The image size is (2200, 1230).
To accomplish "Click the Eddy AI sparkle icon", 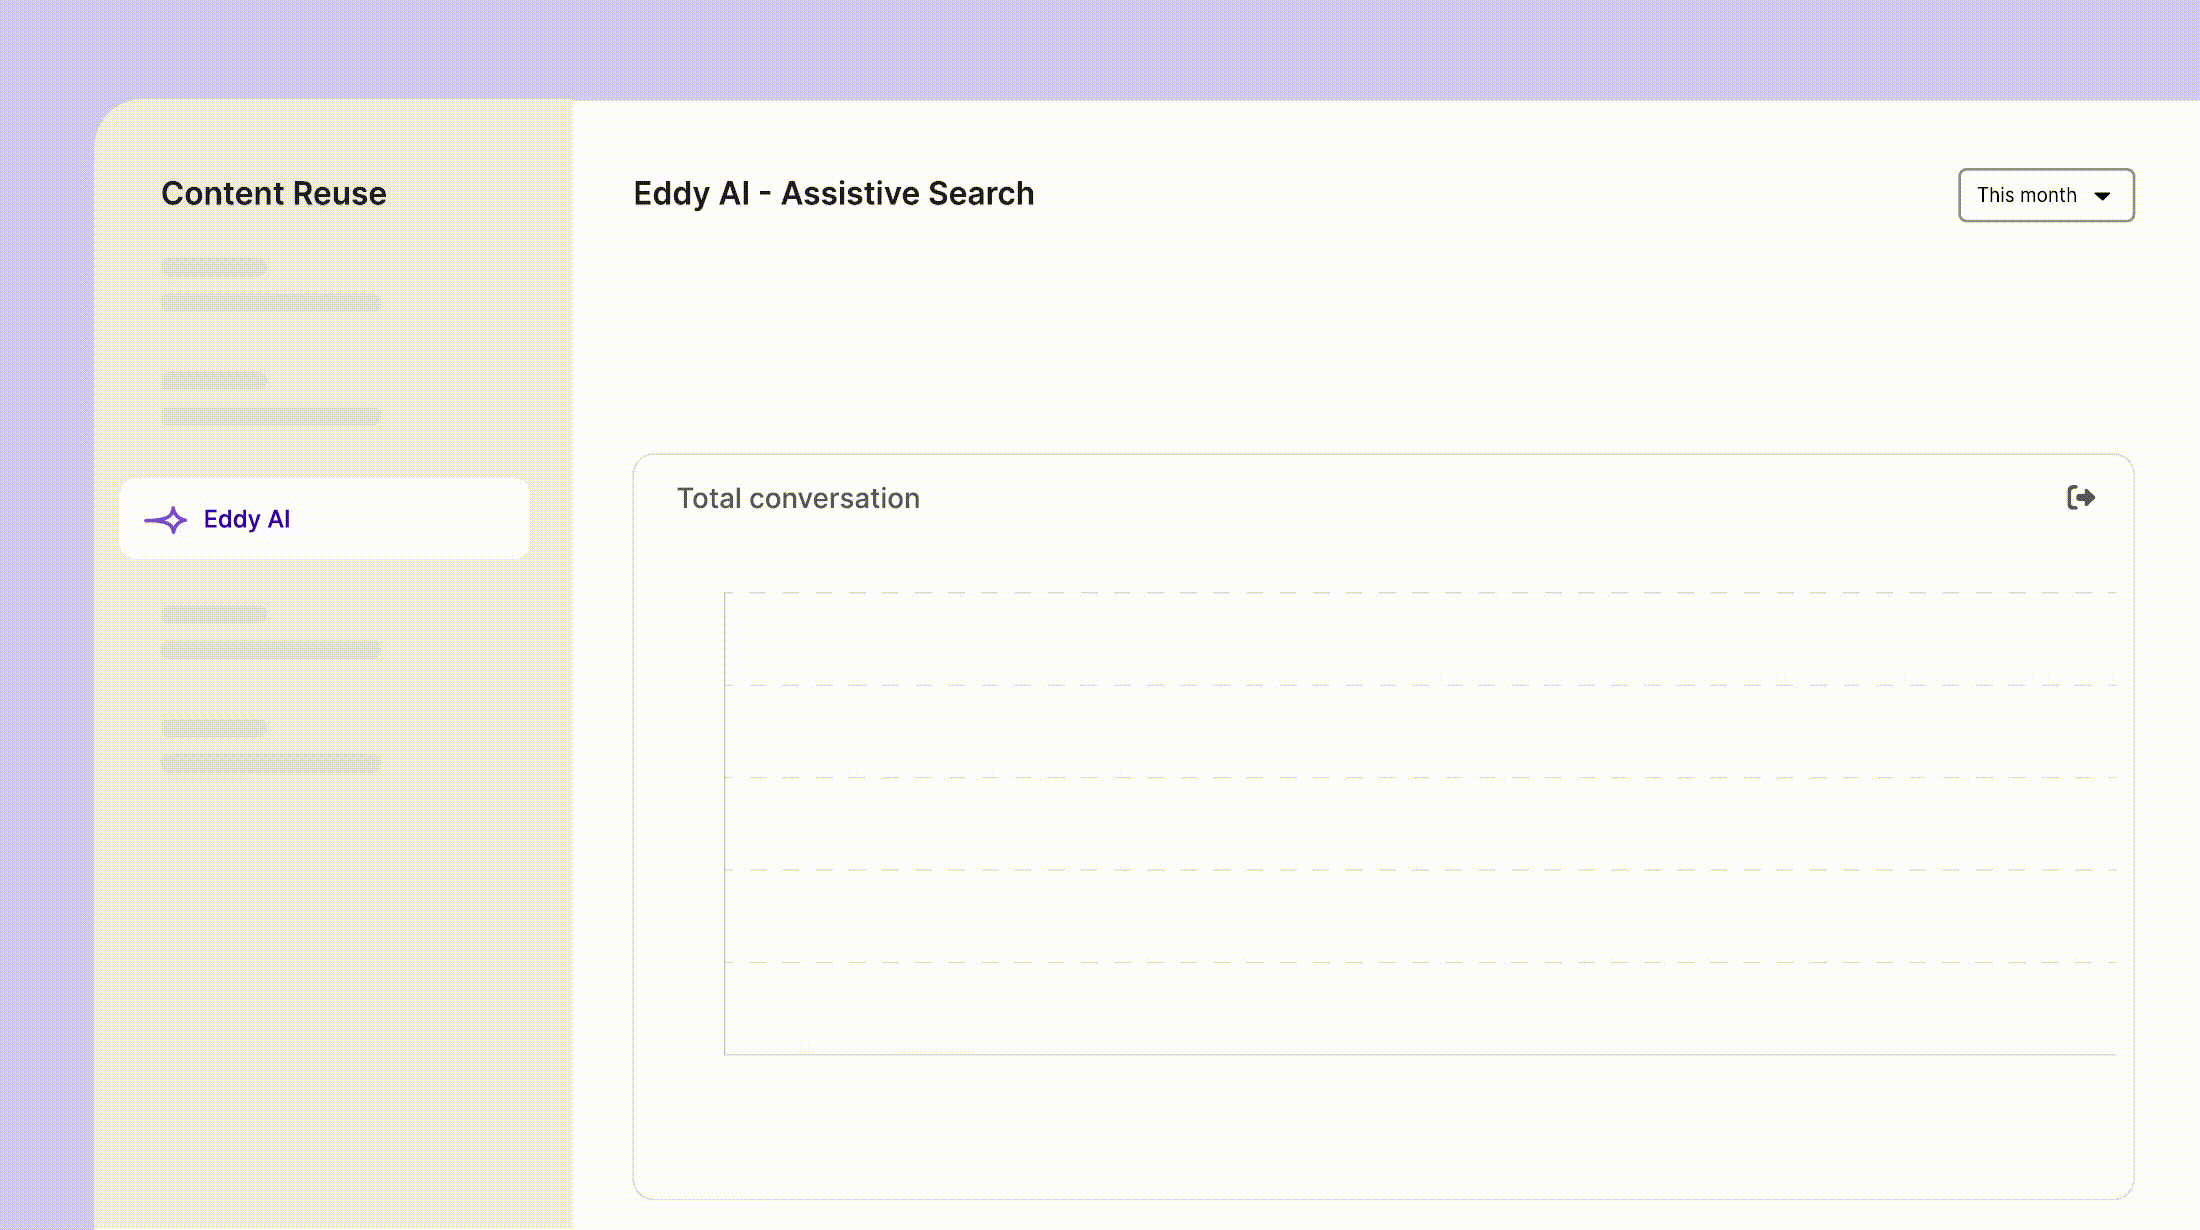I will point(166,520).
